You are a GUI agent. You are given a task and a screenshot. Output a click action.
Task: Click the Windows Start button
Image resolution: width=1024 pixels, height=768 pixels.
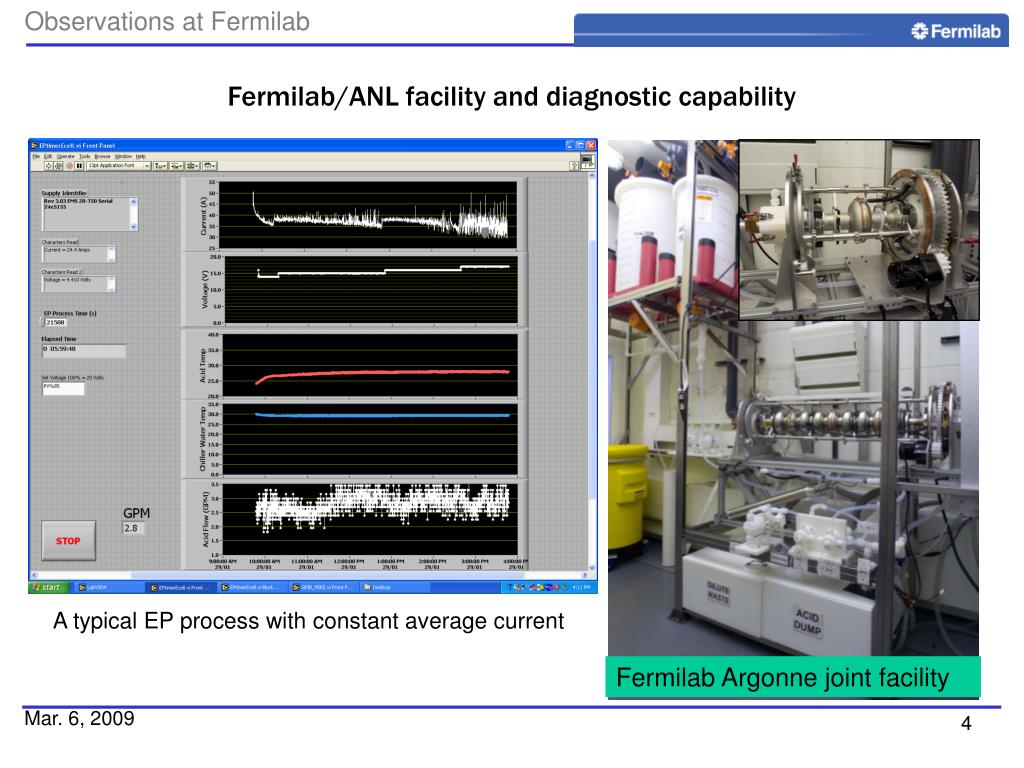pyautogui.click(x=48, y=588)
